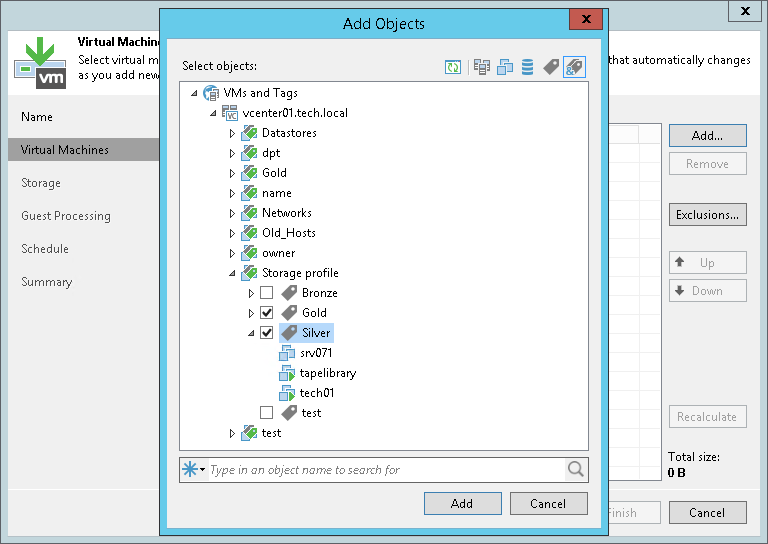
Task: Click the Bronze tag icon
Action: pos(289,293)
